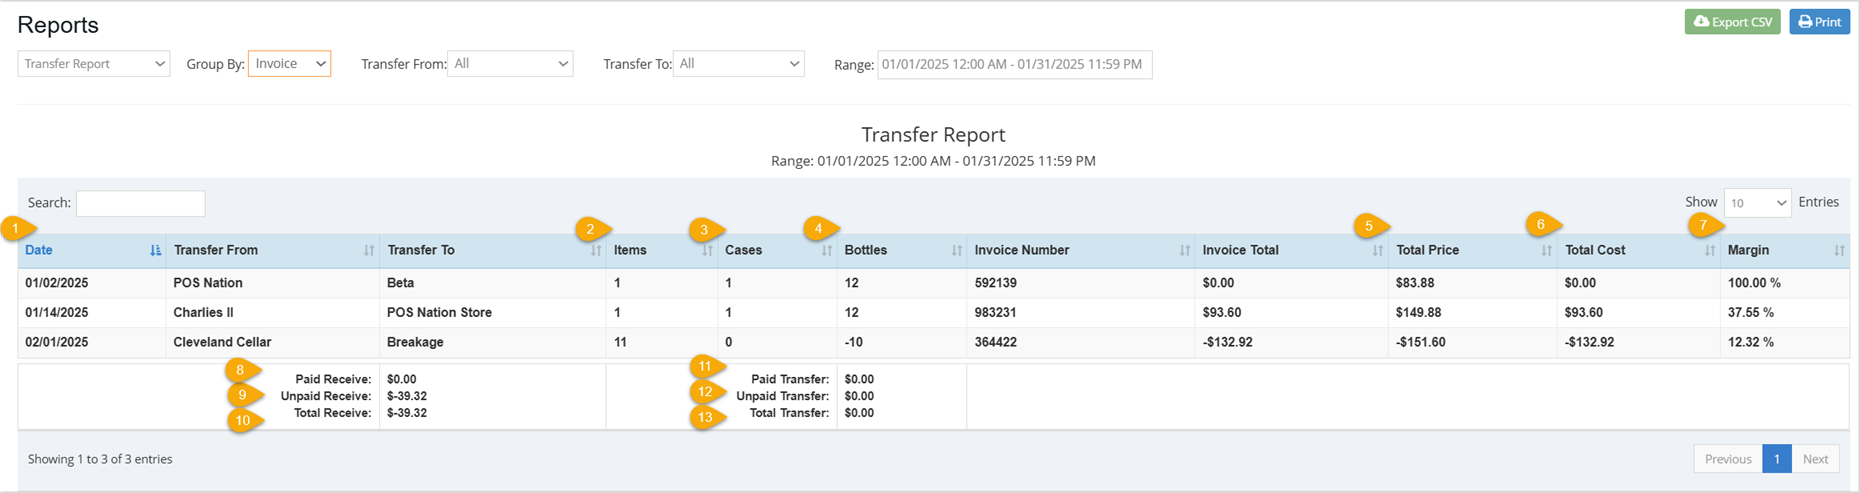Sort by the Date column sort icon
The width and height of the screenshot is (1860, 493).
point(155,251)
